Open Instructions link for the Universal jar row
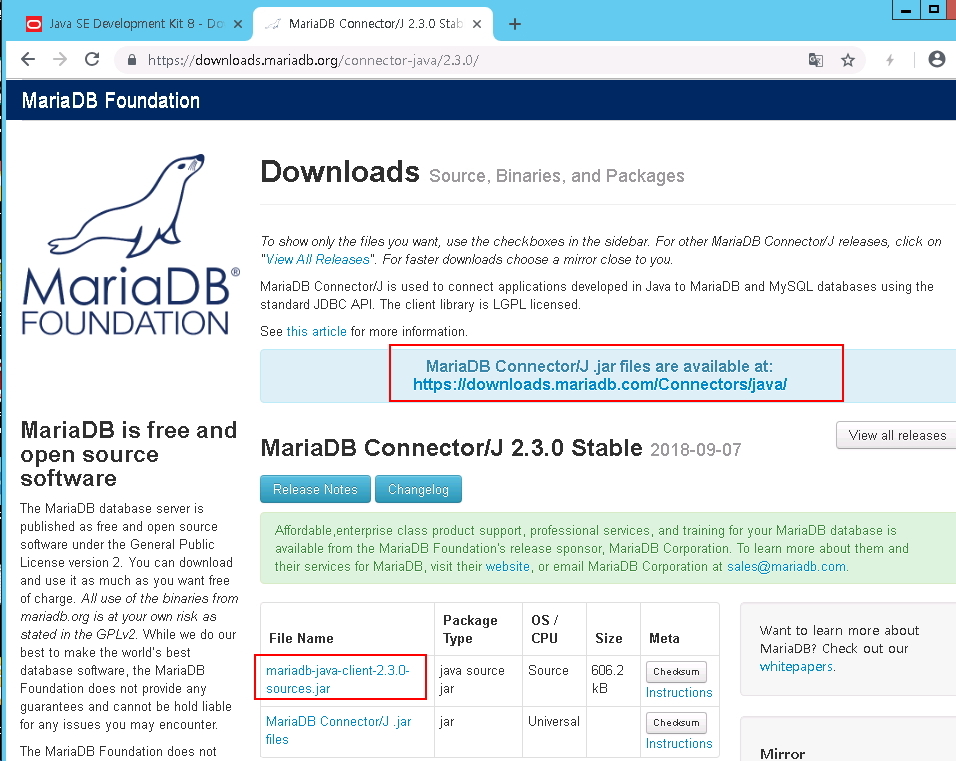The height and width of the screenshot is (761, 956). pos(679,744)
